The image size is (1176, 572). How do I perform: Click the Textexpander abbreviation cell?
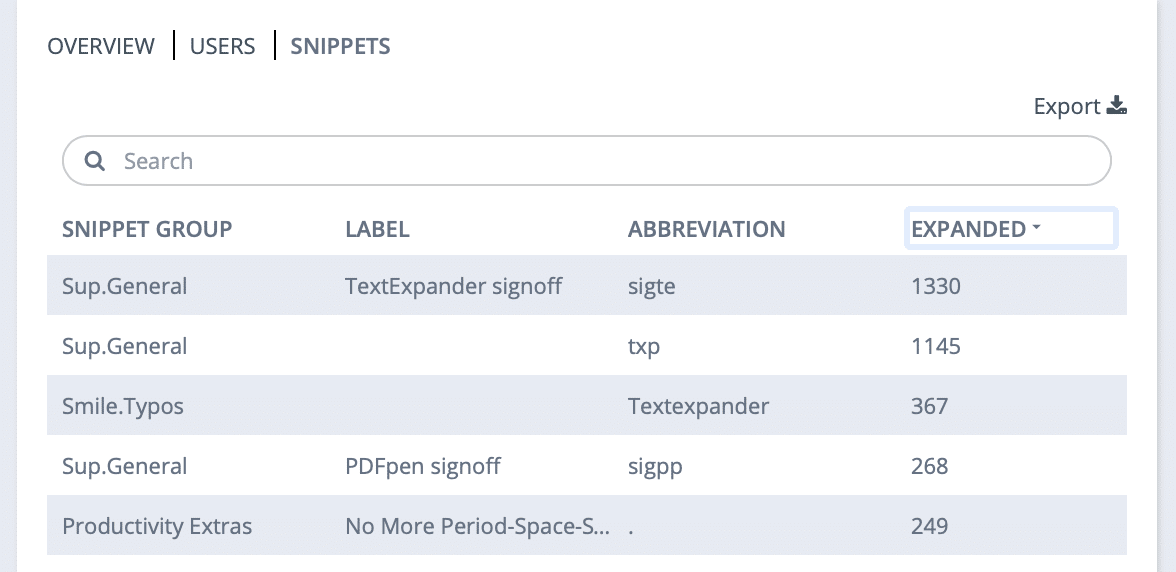pyautogui.click(x=698, y=406)
